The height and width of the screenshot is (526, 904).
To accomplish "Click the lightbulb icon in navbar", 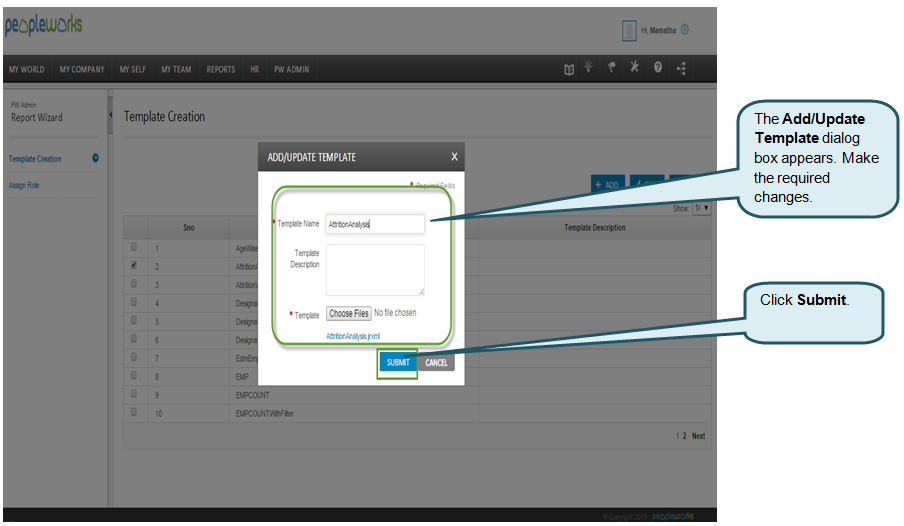I will point(589,68).
